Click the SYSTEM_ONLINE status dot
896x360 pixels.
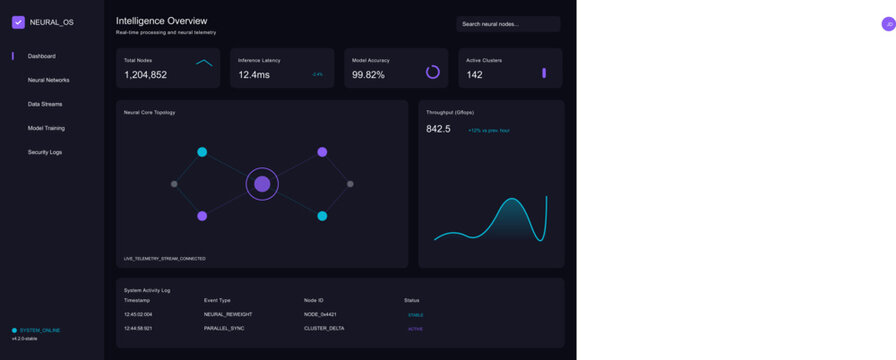14,330
